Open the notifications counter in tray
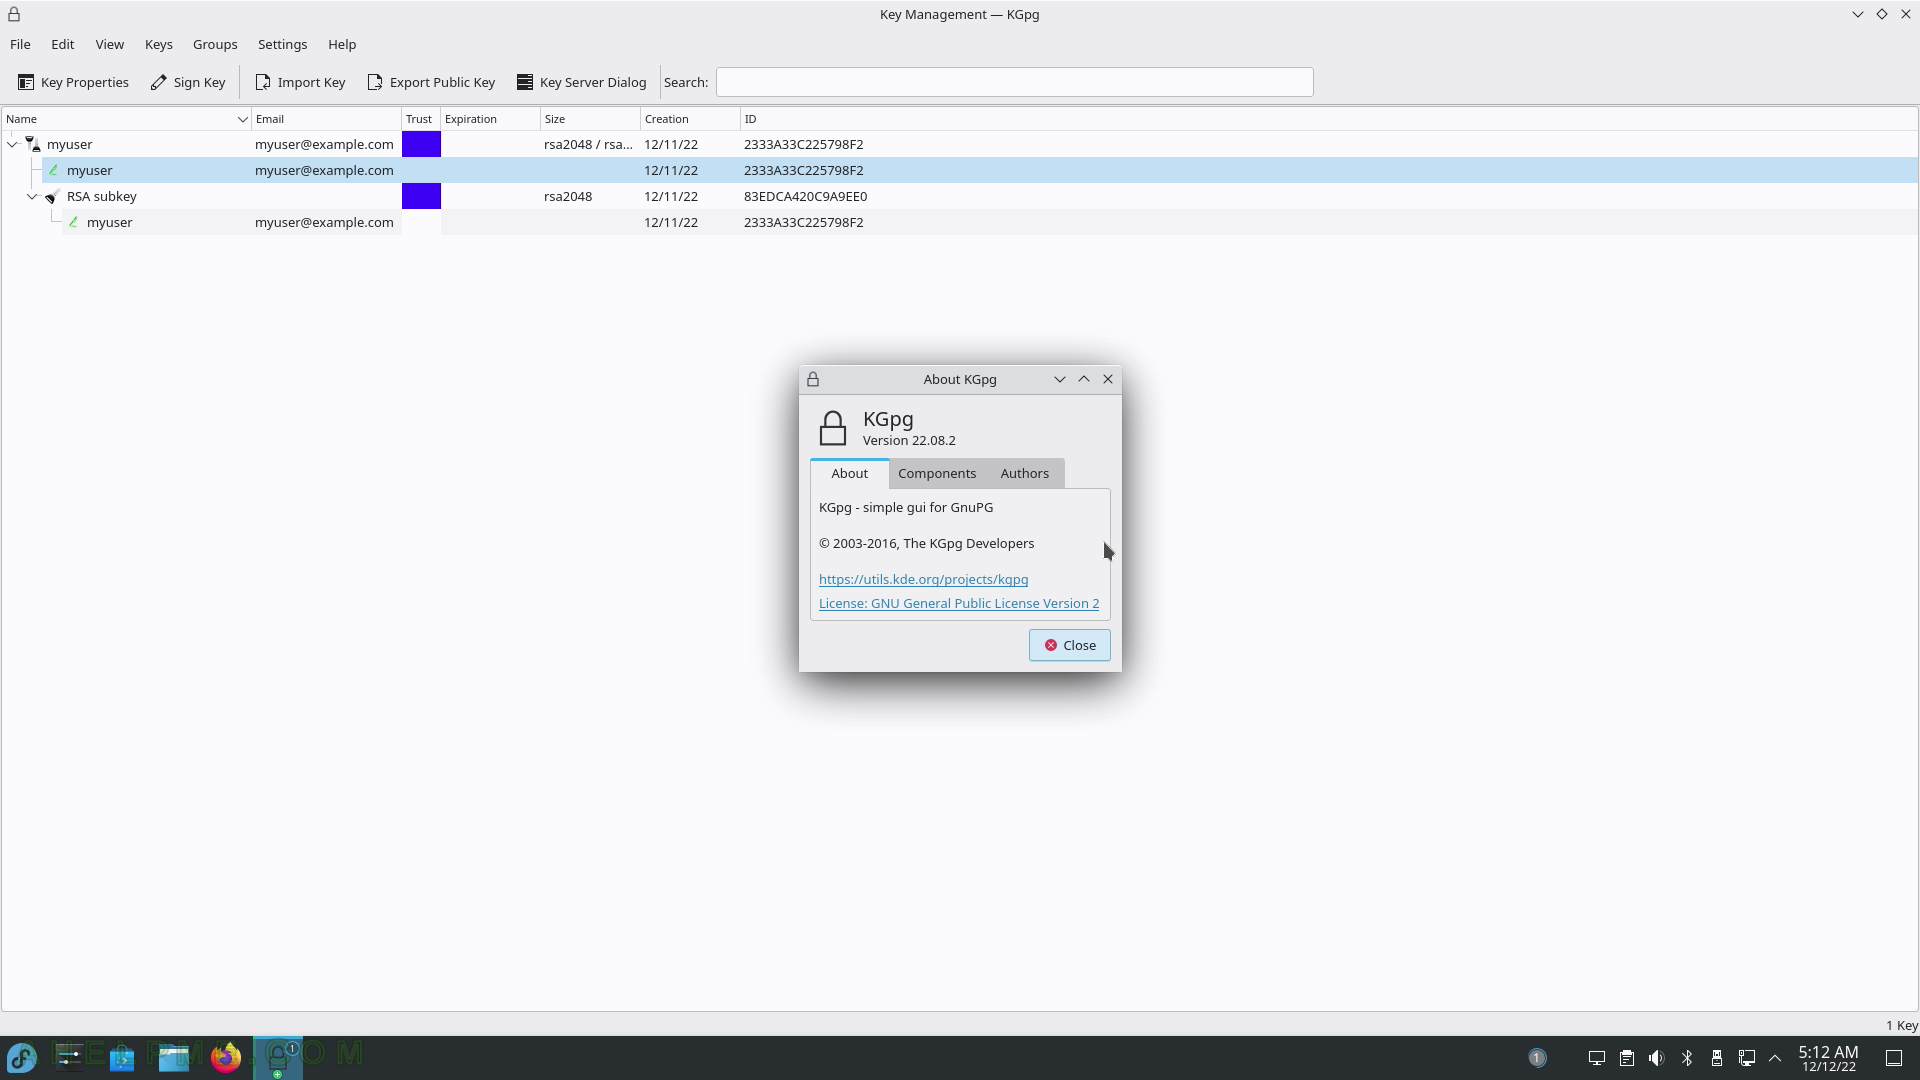This screenshot has height=1080, width=1920. (x=1537, y=1058)
